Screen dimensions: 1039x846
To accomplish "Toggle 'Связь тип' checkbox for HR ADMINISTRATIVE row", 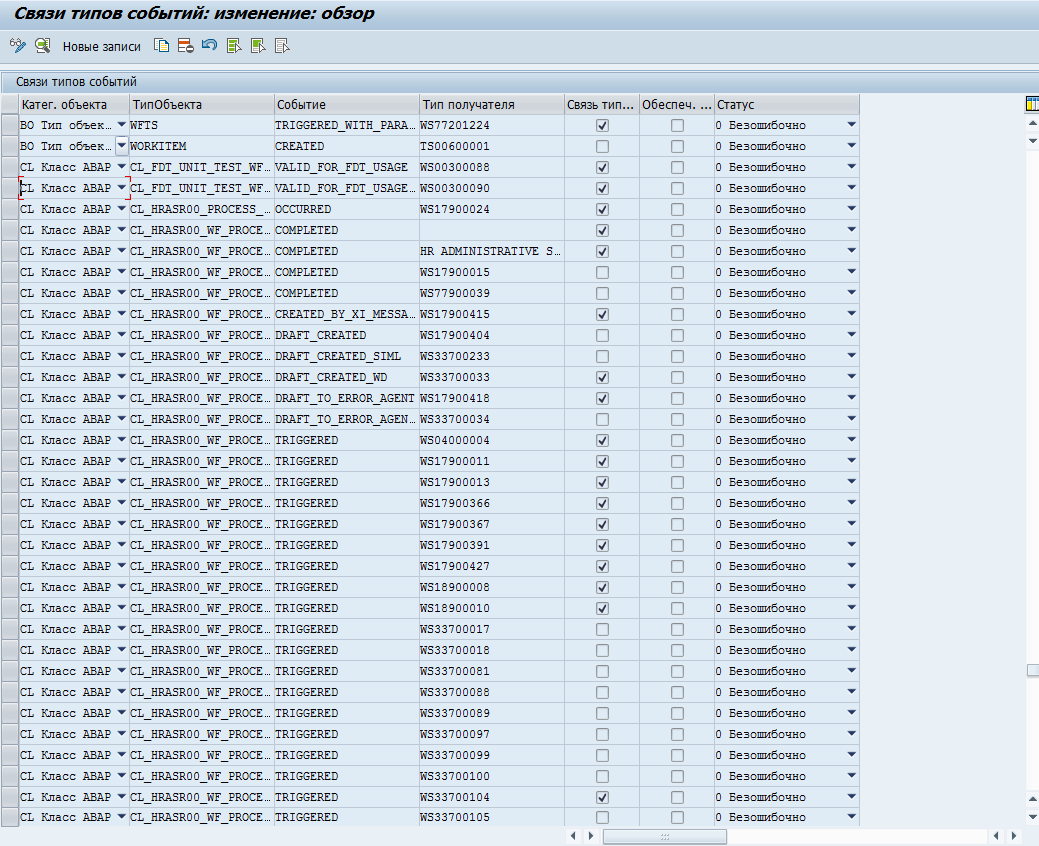I will coord(602,251).
